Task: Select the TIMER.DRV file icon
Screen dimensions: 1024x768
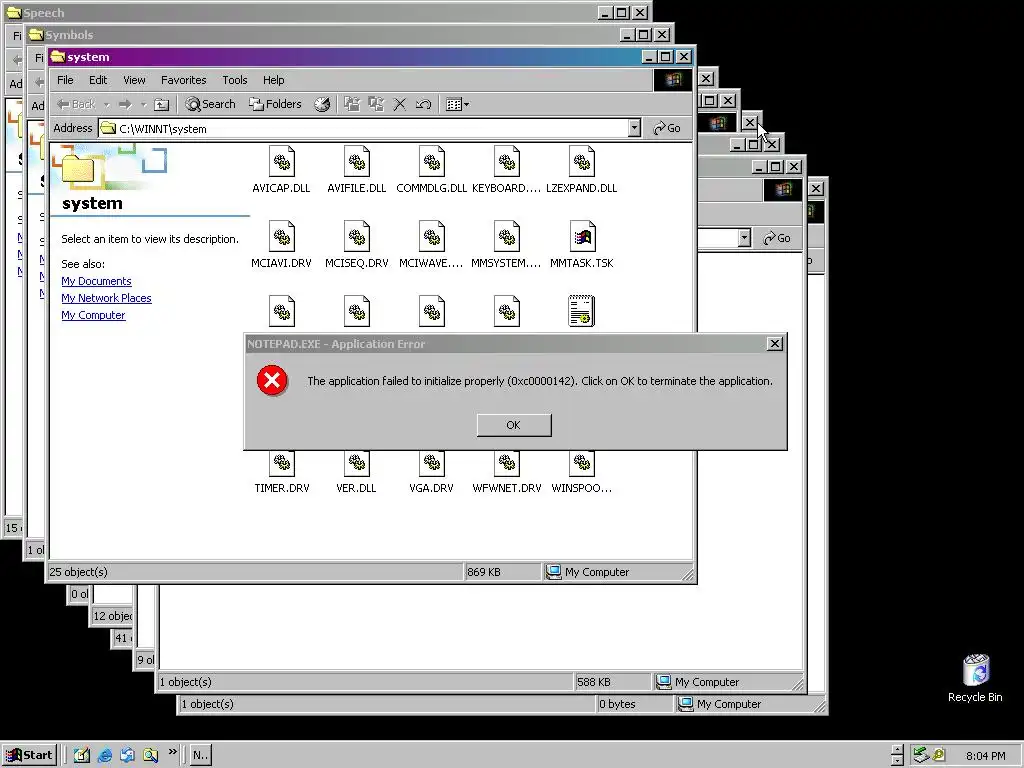Action: [281, 463]
